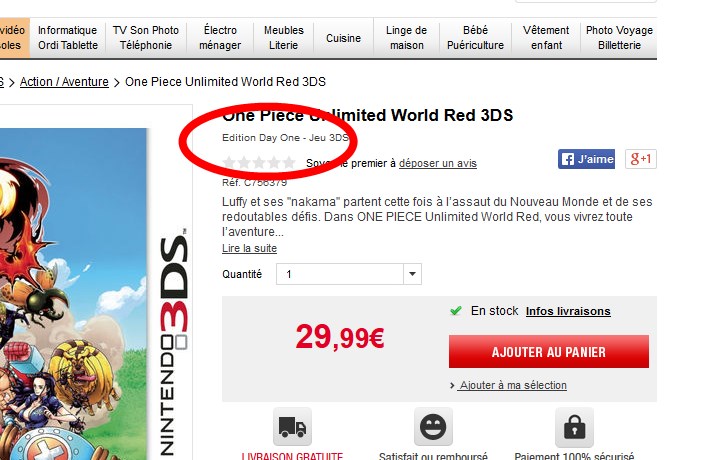Click Action / Aventure breadcrumb link
Viewport: 717px width, 460px height.
coord(64,82)
